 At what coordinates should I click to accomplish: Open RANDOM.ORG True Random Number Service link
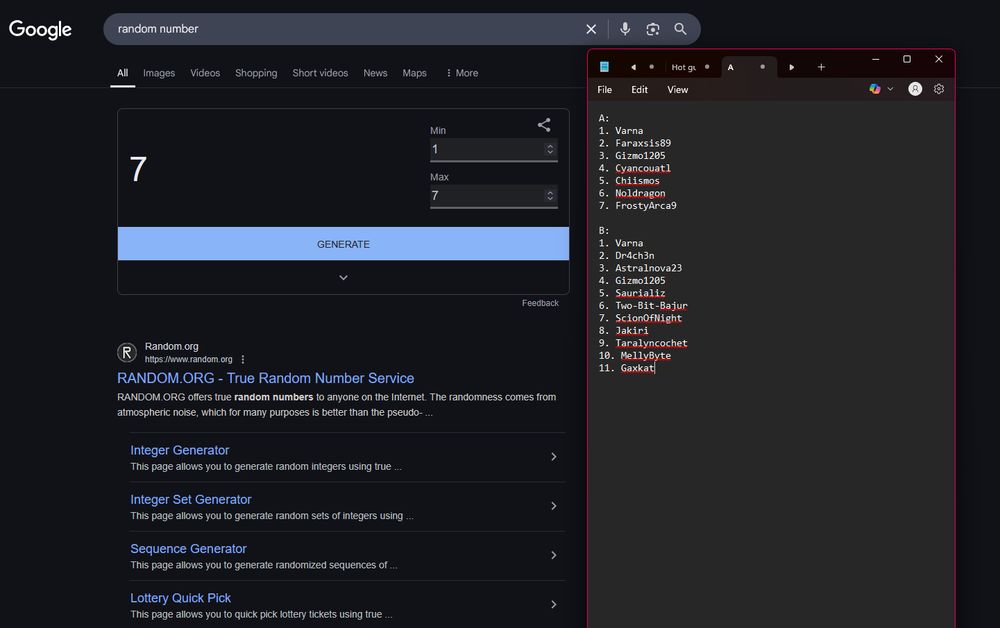(x=265, y=378)
